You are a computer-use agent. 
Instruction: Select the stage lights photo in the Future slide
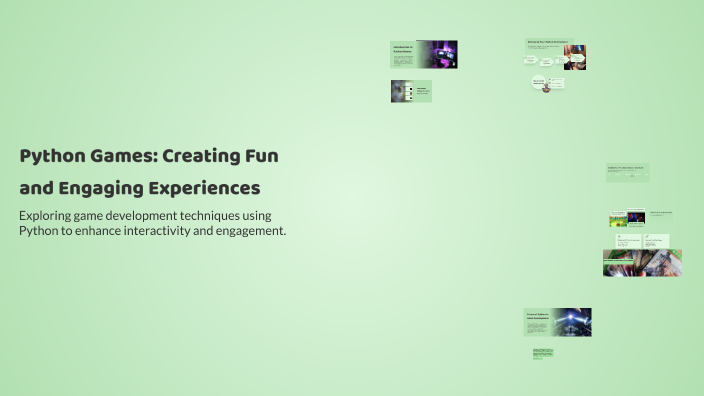tap(571, 322)
